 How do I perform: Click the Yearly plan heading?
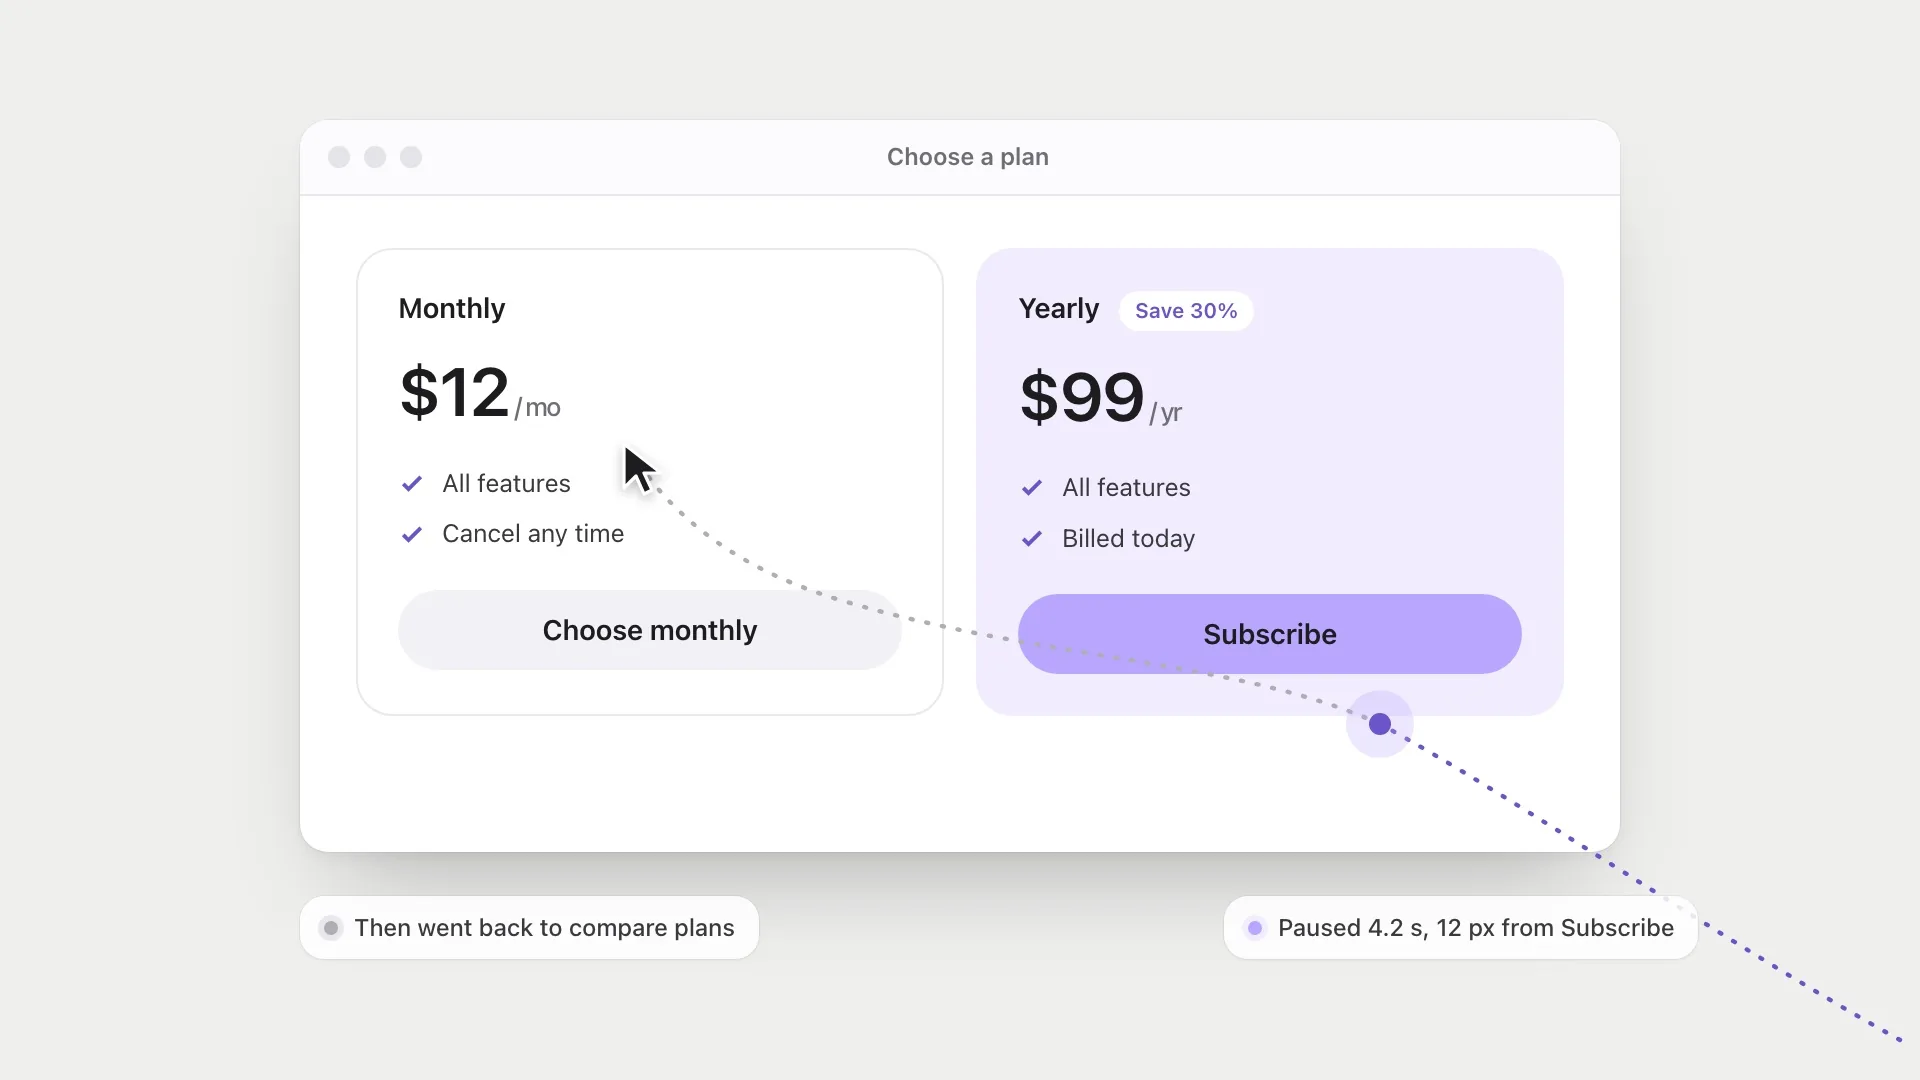click(x=1059, y=308)
